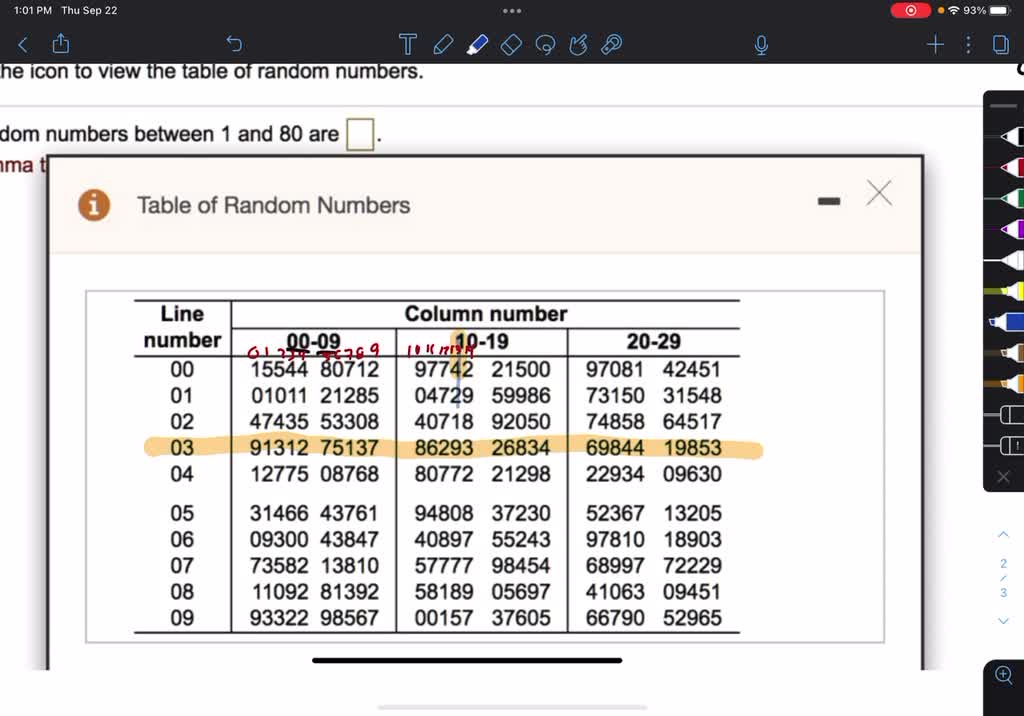
Task: Pick the red pen from favorites
Action: tap(1008, 167)
